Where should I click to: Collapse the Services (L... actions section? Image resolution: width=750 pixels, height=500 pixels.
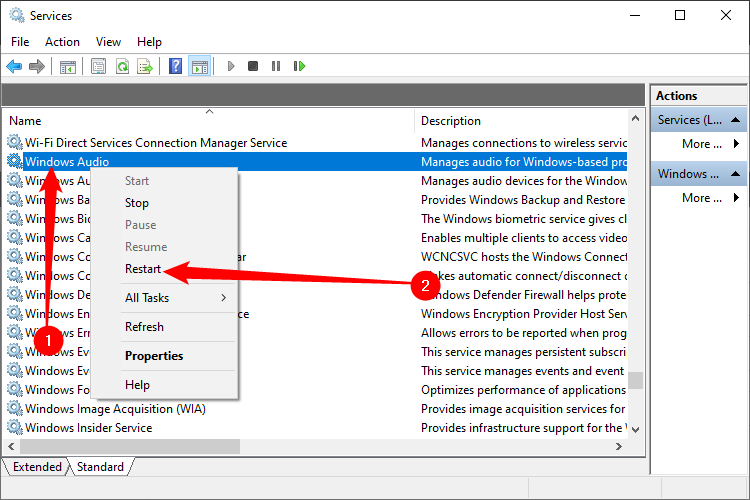pyautogui.click(x=736, y=120)
